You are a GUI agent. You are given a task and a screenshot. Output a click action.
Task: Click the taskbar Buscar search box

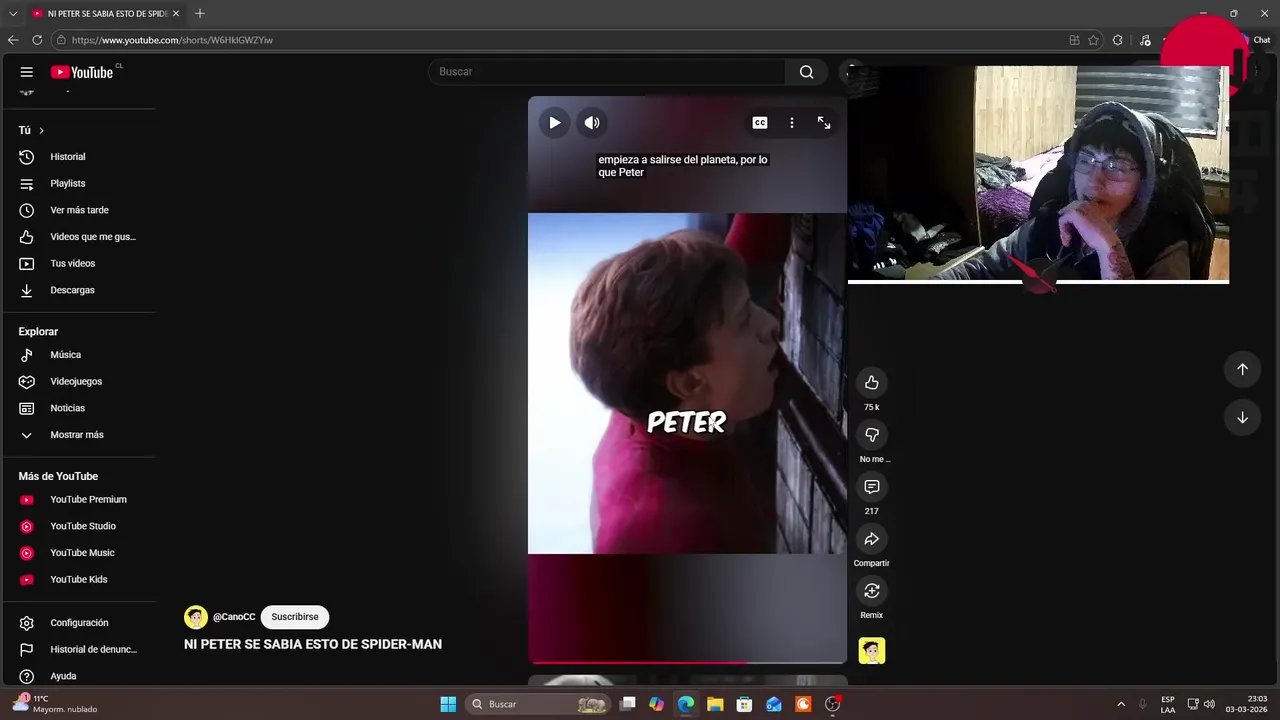(x=537, y=704)
